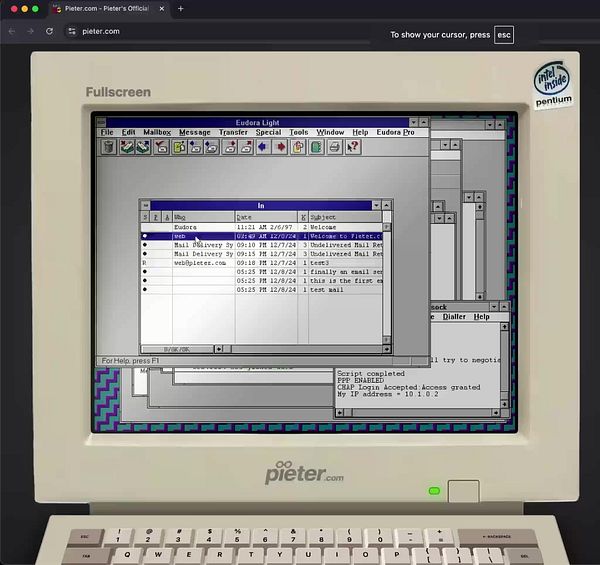600x565 pixels.
Task: Click down arrow of the Winsock log scrollbar
Action: click(504, 404)
